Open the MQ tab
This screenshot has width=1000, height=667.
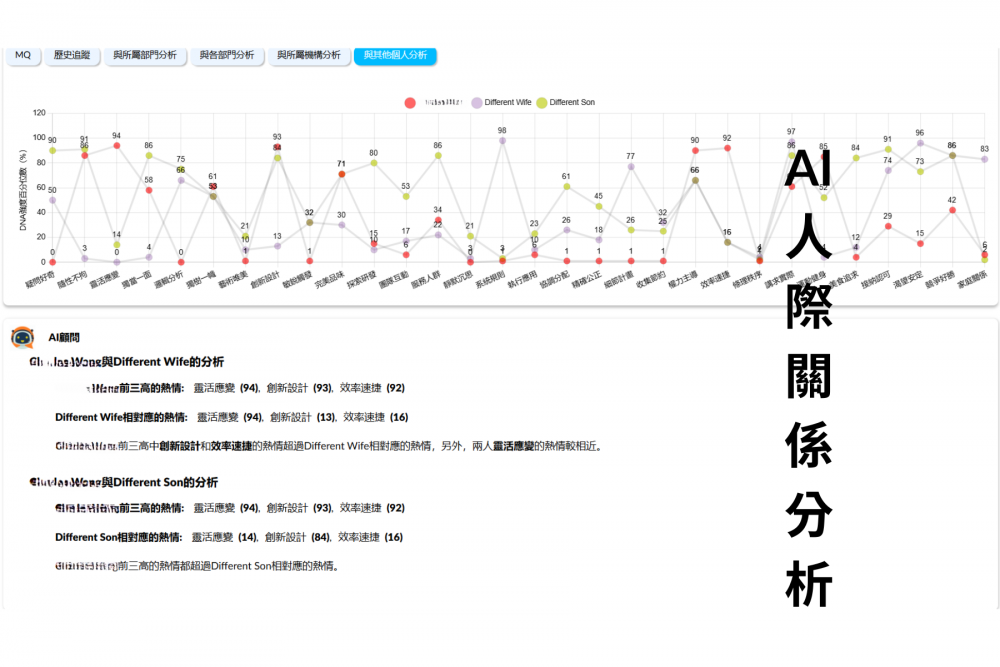pyautogui.click(x=22, y=55)
